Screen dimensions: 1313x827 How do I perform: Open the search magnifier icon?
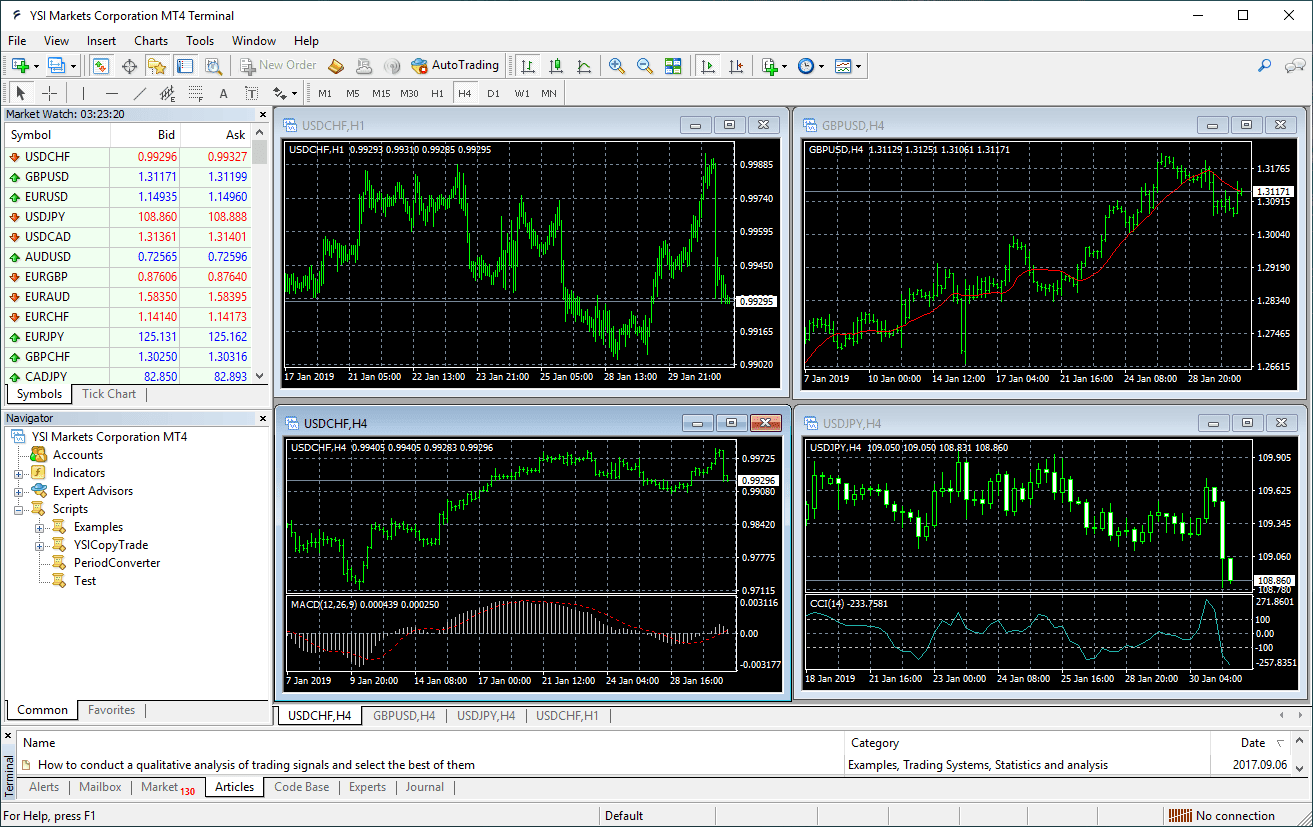coord(1265,66)
